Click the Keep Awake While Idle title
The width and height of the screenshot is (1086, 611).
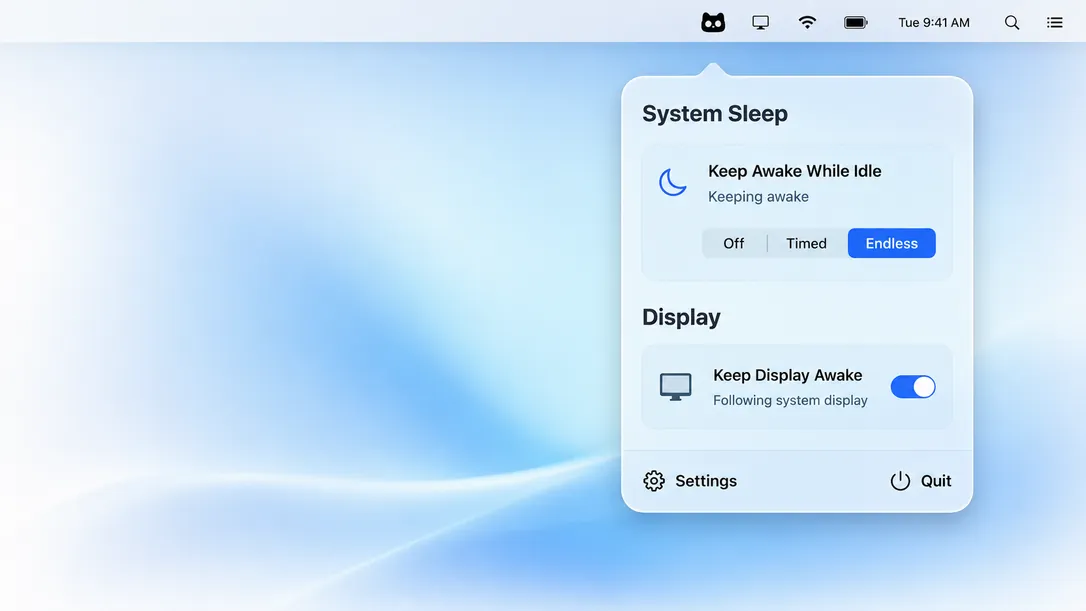[794, 171]
